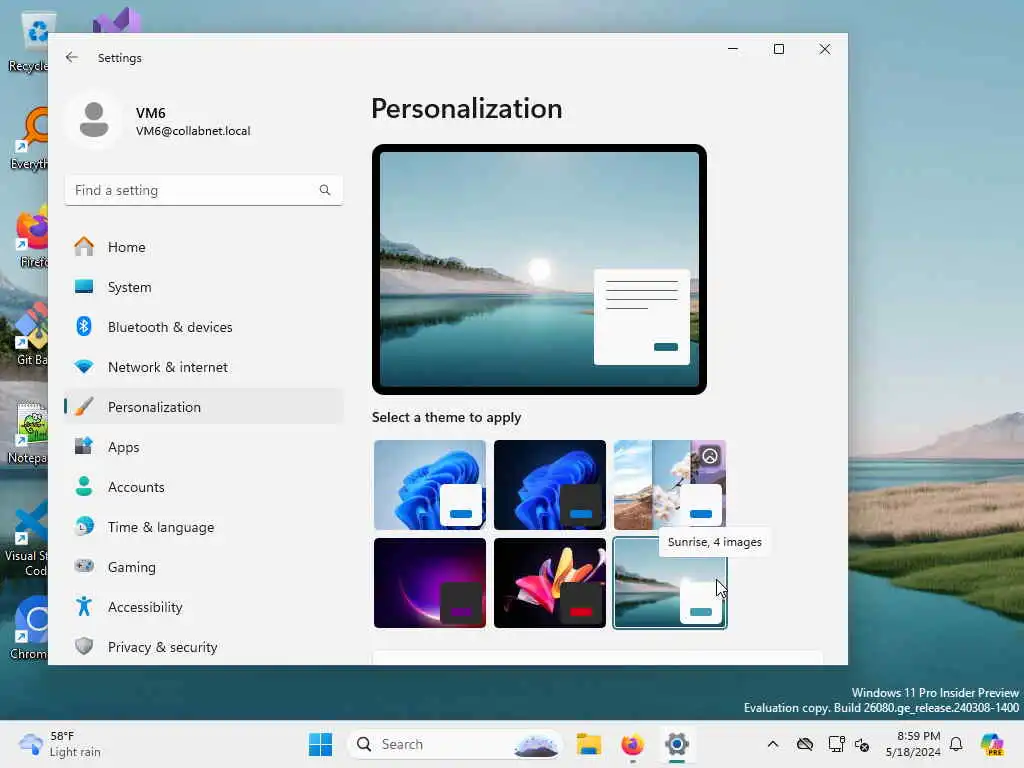Screen dimensions: 1024x768
Task: Click the large desktop preview image
Action: pos(539,269)
